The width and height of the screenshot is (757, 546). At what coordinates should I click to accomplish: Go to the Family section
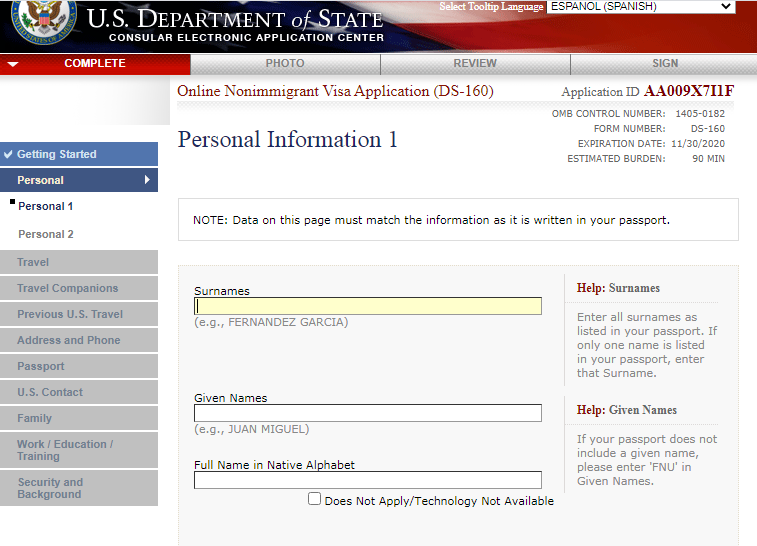coord(79,419)
